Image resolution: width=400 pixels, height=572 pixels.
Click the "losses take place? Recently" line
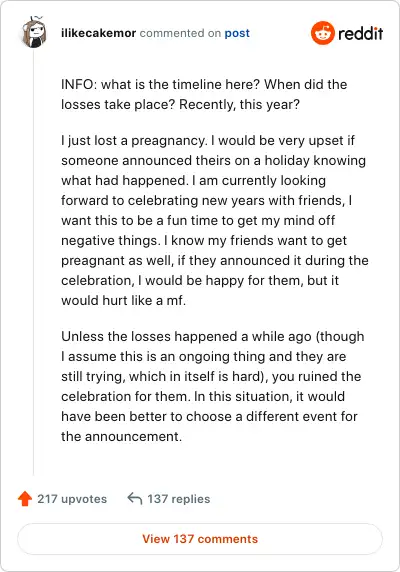tap(180, 104)
